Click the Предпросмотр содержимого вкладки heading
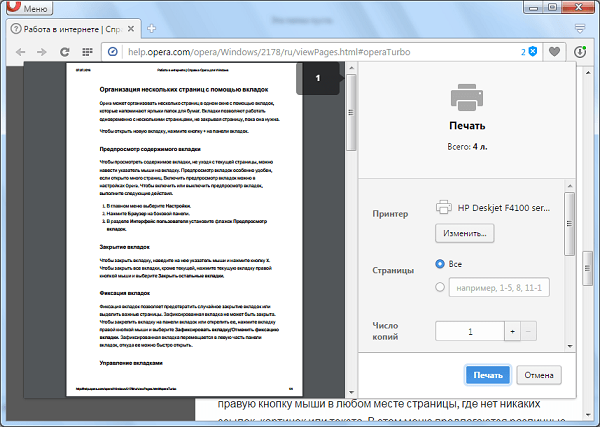 pyautogui.click(x=150, y=149)
